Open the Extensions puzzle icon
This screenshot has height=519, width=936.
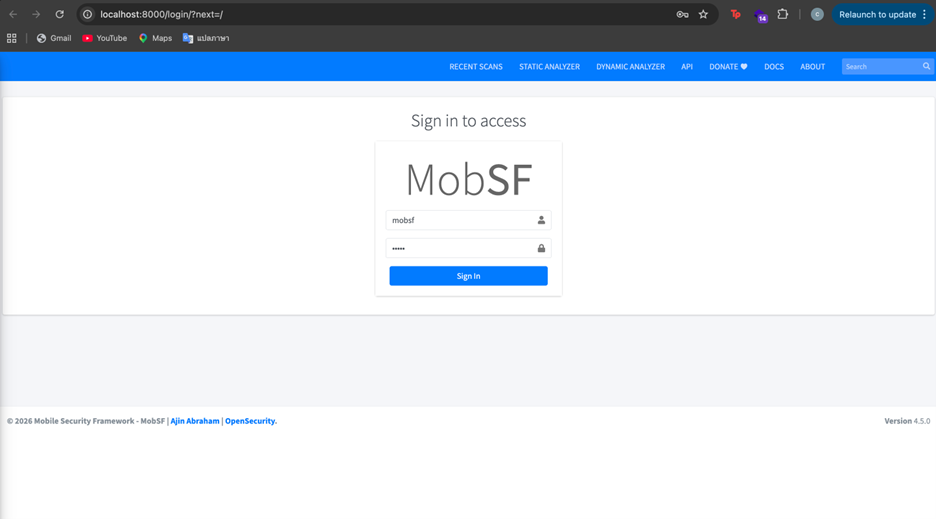(783, 14)
